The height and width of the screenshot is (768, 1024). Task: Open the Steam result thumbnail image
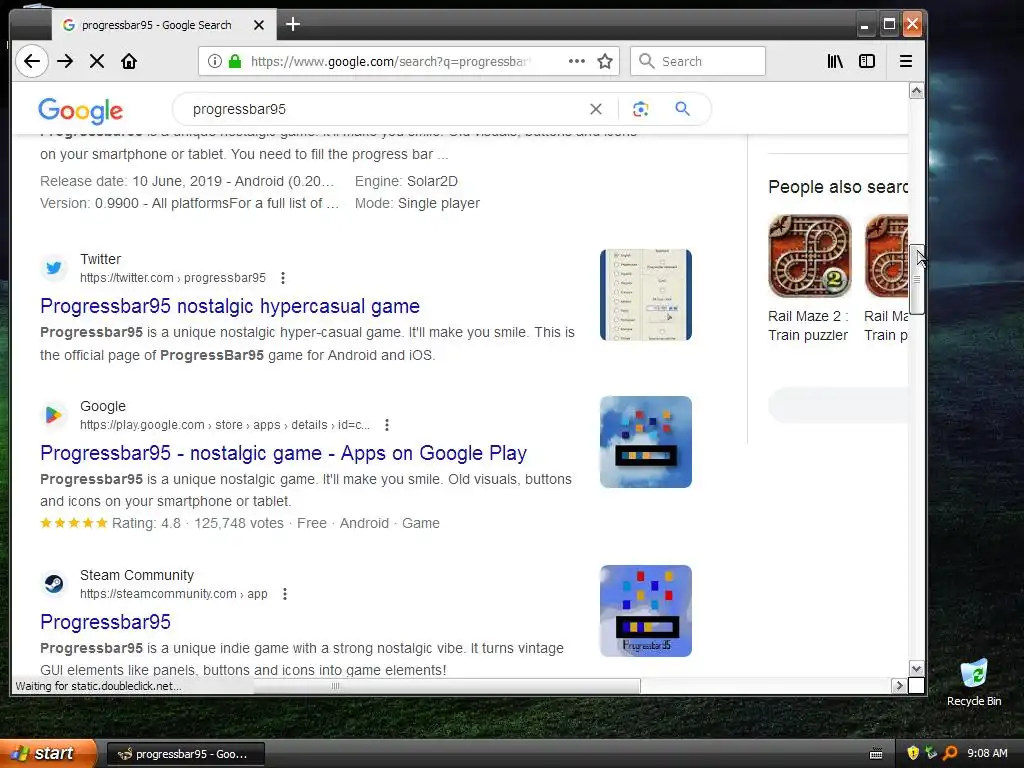pyautogui.click(x=646, y=611)
